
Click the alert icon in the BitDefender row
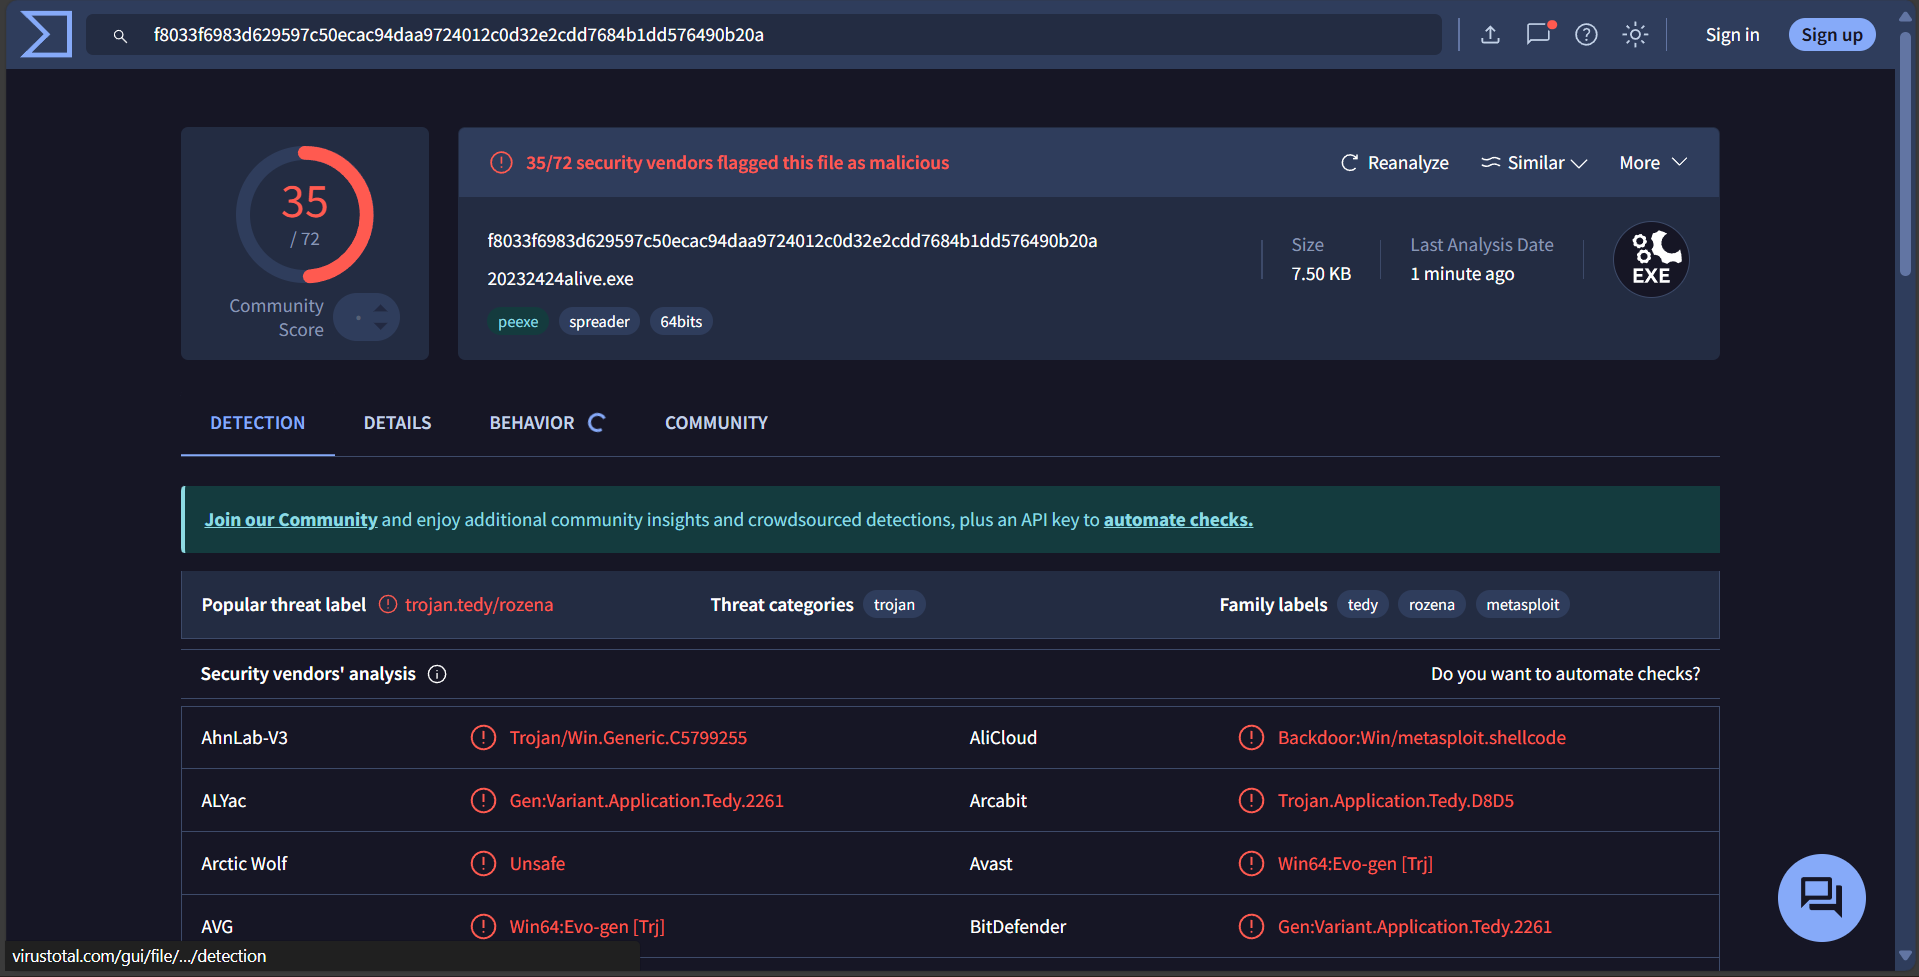[1251, 927]
